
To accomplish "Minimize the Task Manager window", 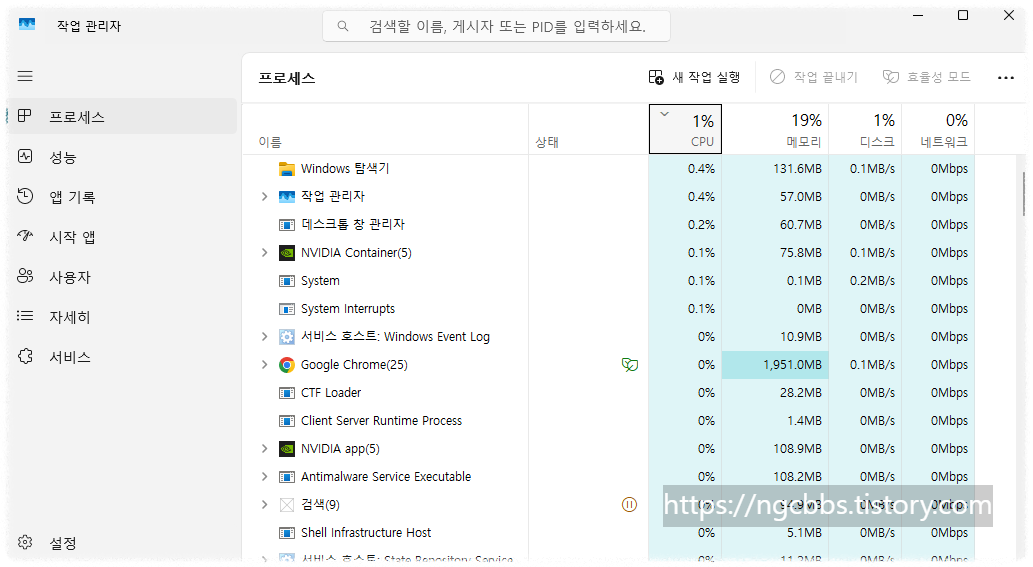I will 917,15.
